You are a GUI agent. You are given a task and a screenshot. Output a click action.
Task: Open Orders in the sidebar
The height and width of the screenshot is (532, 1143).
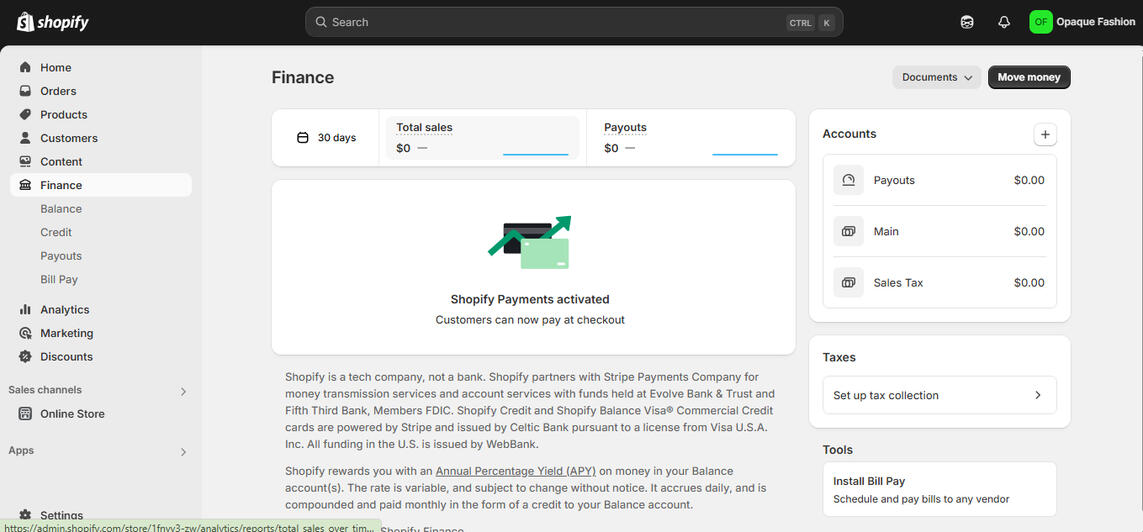[101, 91]
